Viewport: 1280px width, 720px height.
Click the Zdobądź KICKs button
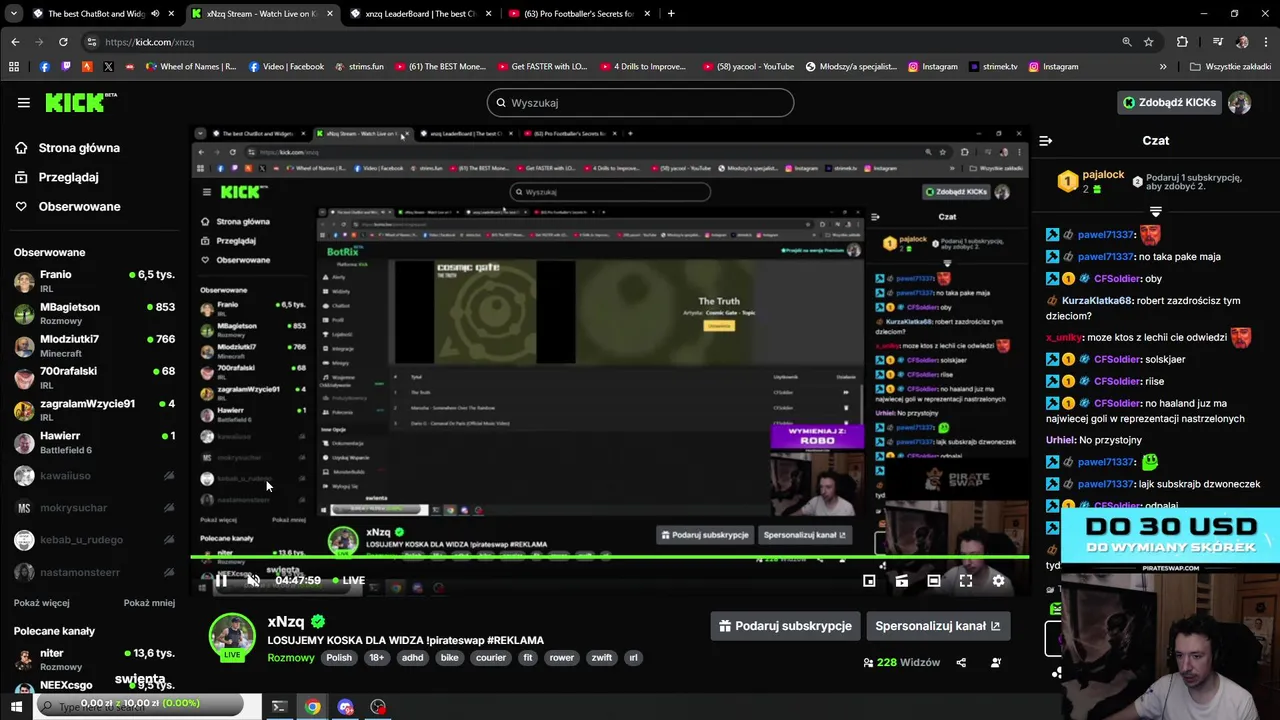coord(1169,102)
